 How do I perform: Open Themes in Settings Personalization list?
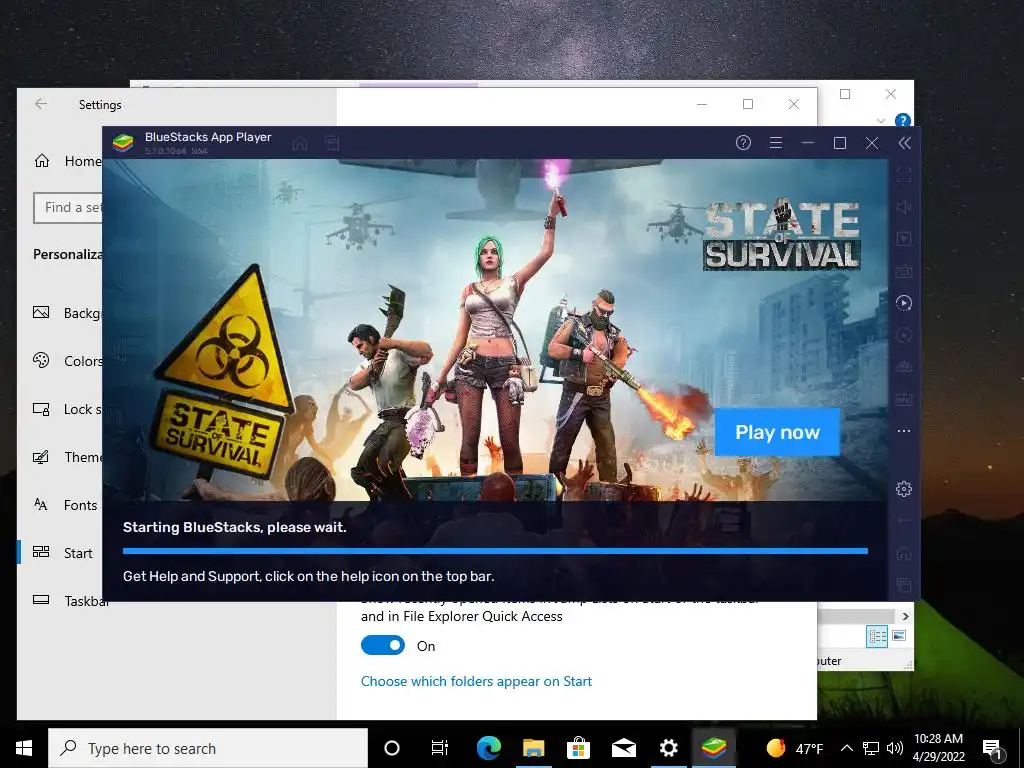click(68, 456)
